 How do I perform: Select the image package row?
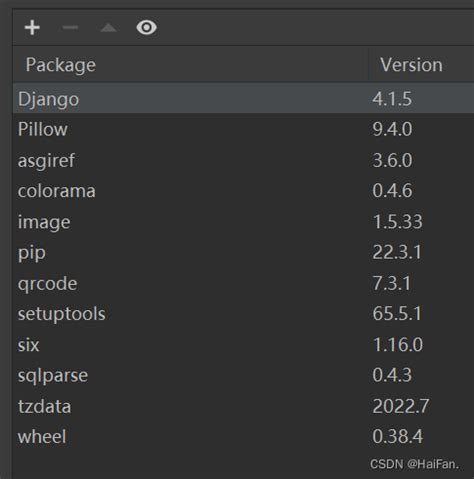click(243, 222)
